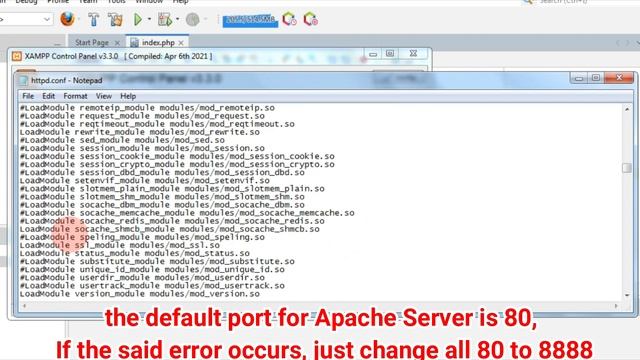Click the line loading setenvif_module
The height and width of the screenshot is (360, 640).
pos(144,180)
